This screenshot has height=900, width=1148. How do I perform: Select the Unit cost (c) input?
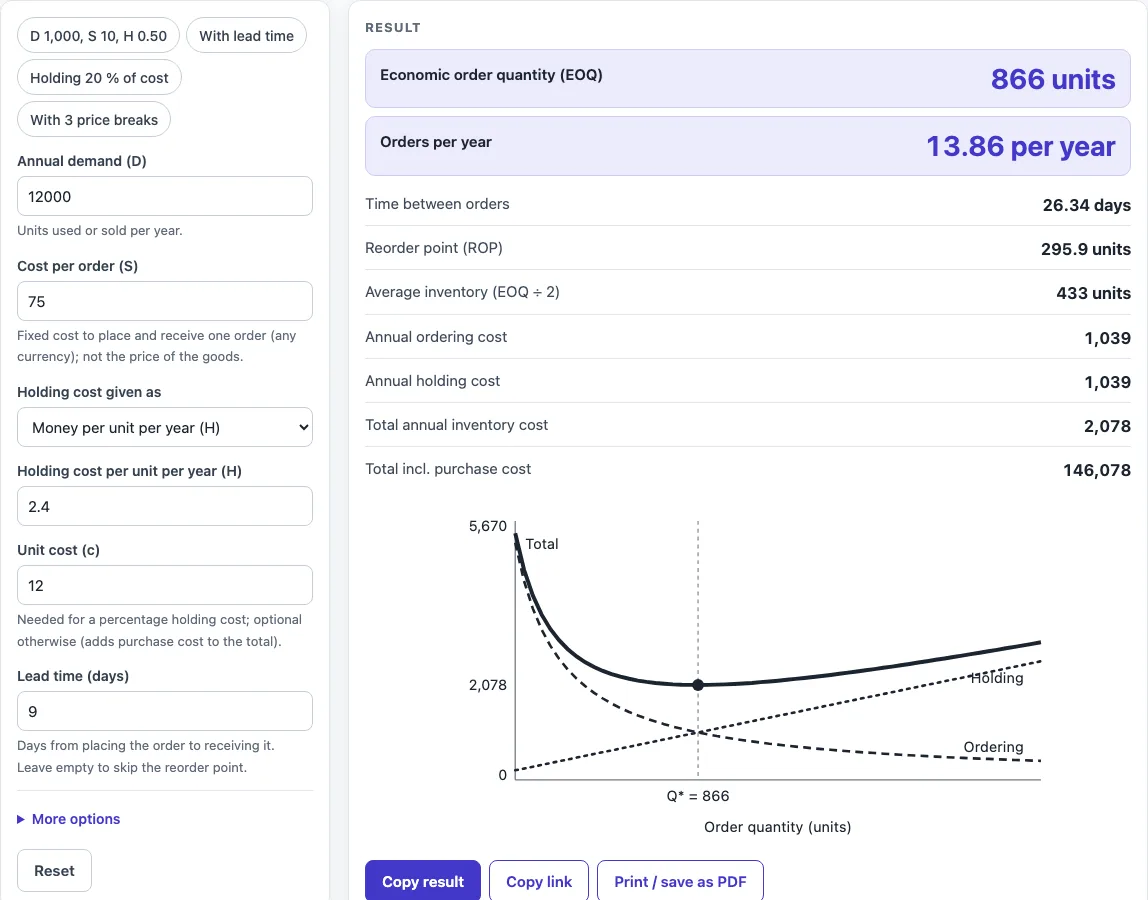[165, 585]
